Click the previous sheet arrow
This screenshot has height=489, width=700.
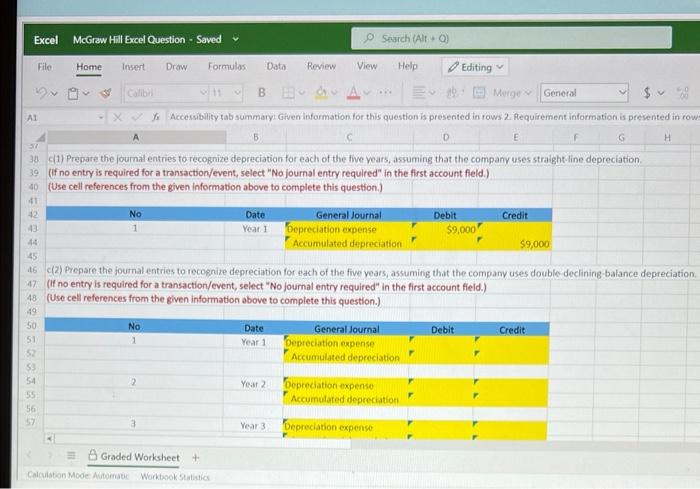pyautogui.click(x=29, y=455)
